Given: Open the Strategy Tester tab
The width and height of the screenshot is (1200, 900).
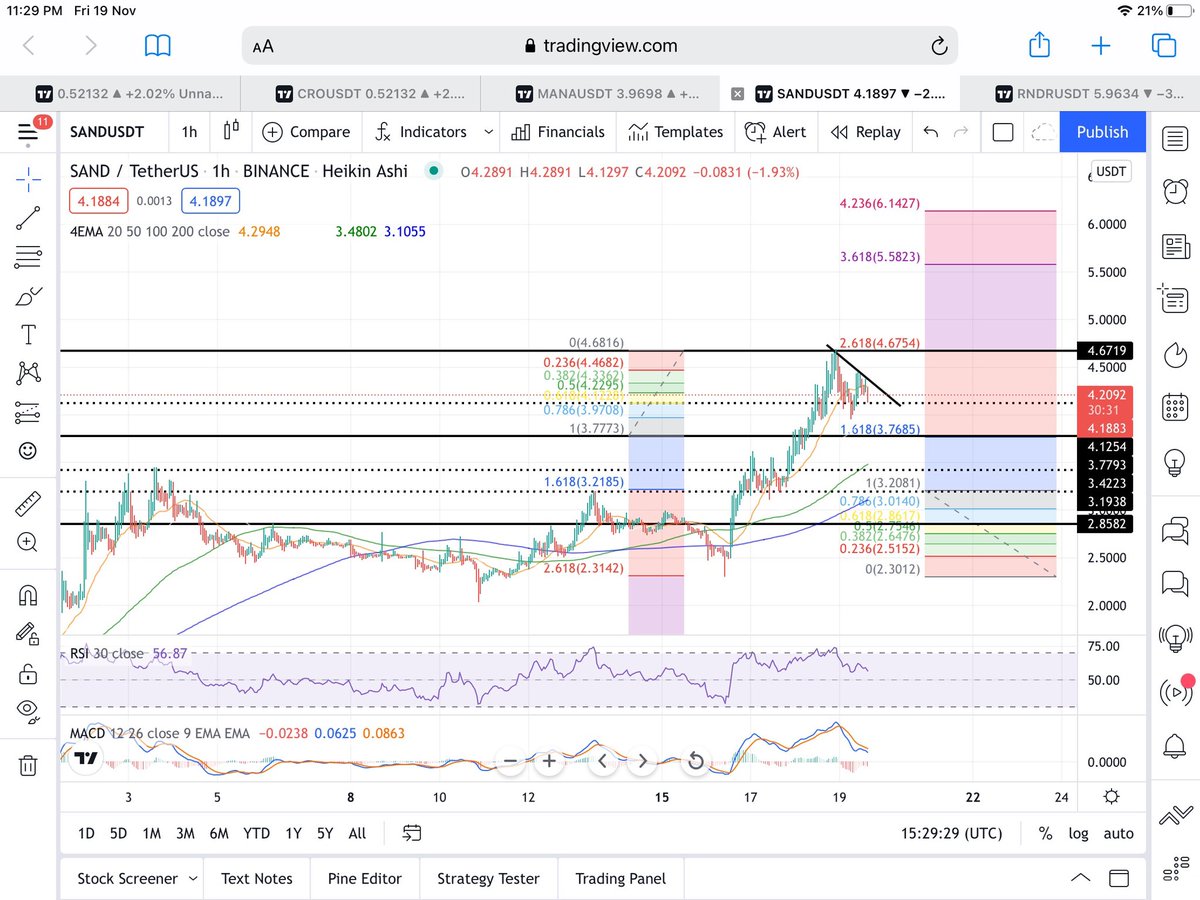Looking at the screenshot, I should coord(488,878).
